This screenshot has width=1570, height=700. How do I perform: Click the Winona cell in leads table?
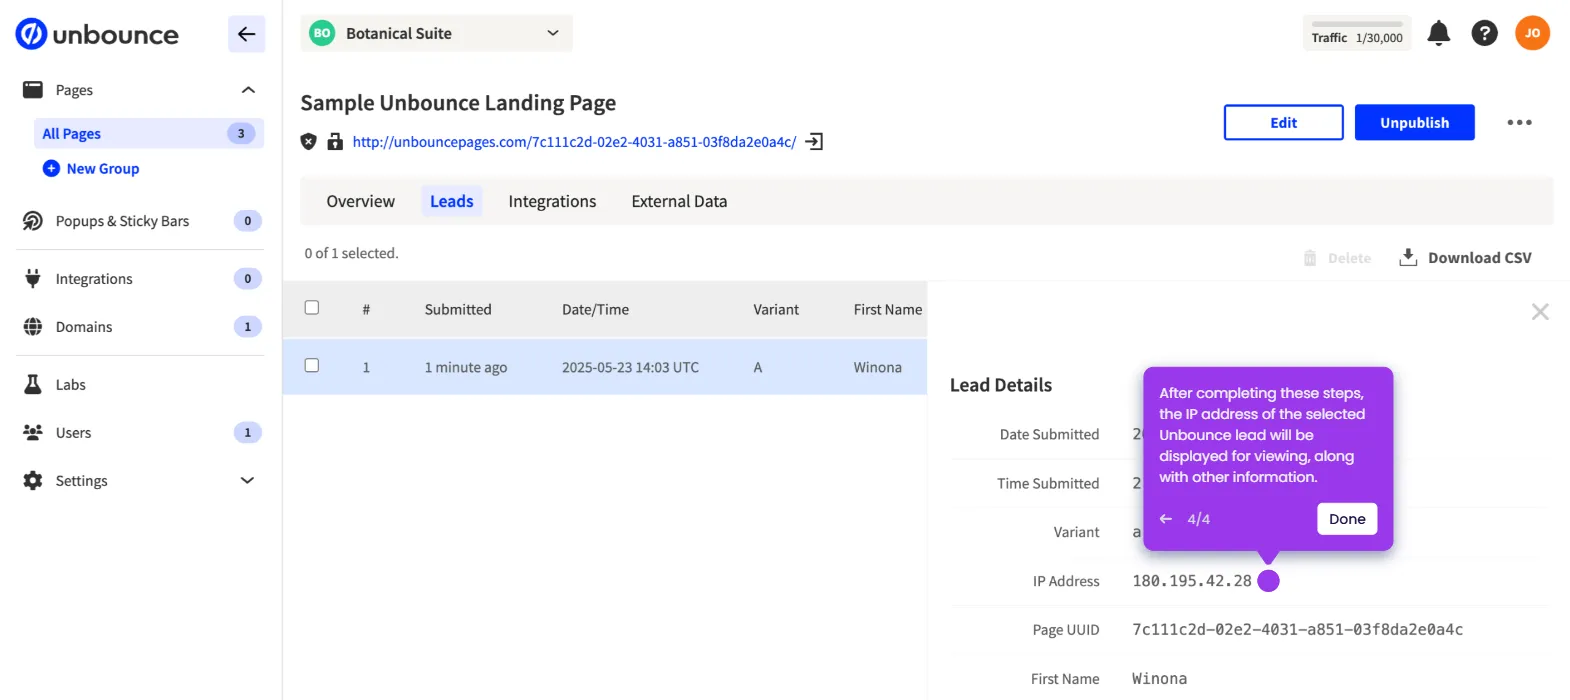(877, 367)
